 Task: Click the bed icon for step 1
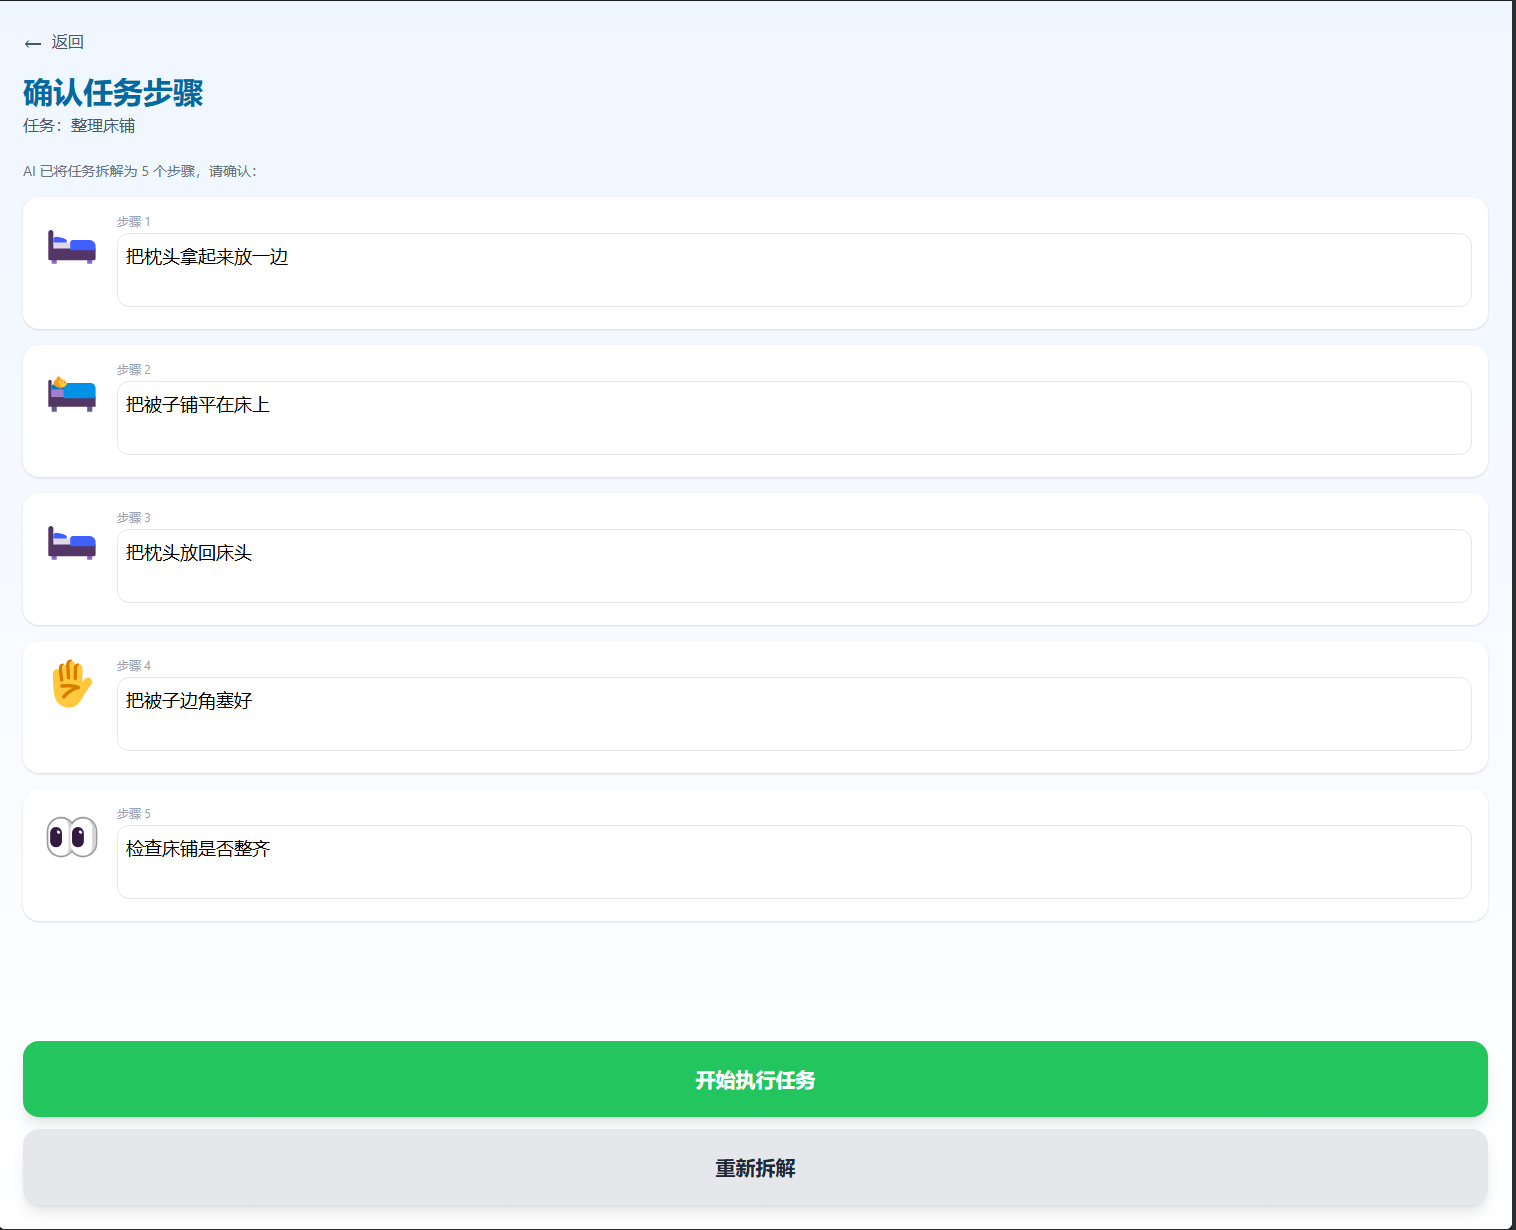pyautogui.click(x=72, y=246)
